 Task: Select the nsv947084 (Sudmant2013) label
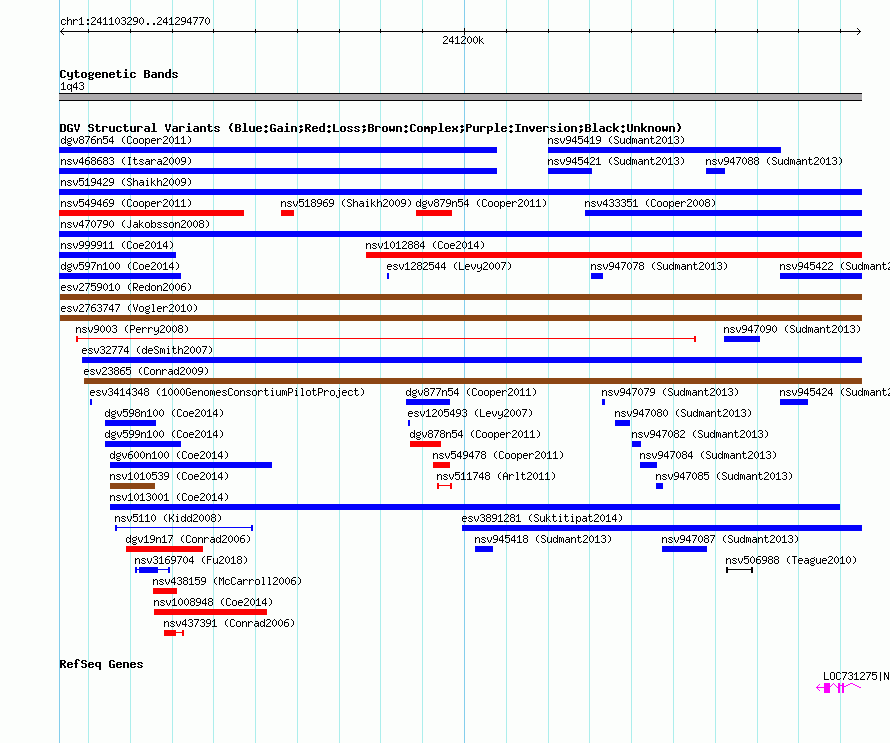708,455
